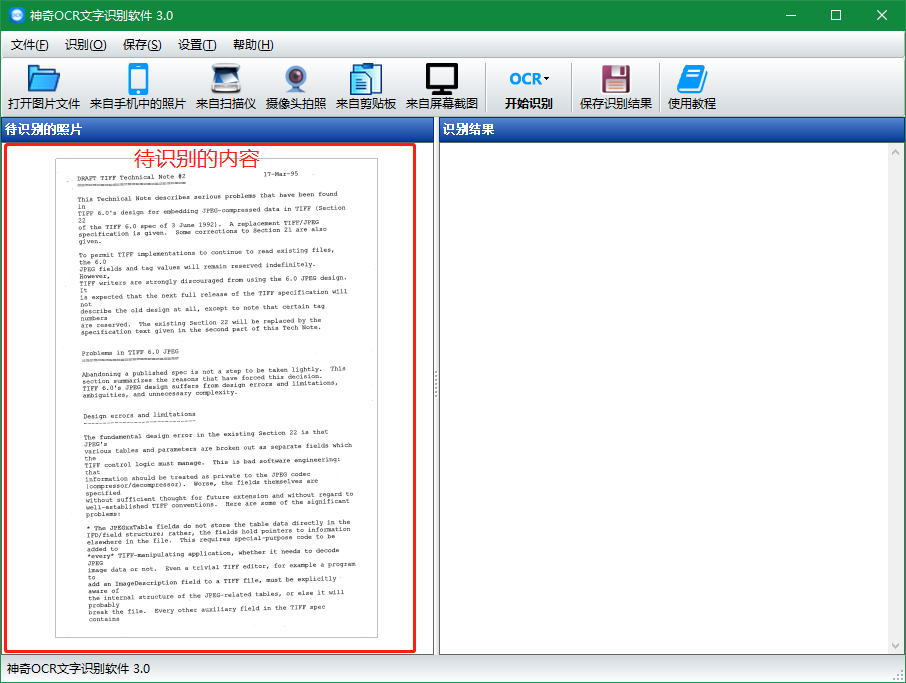906x683 pixels.
Task: Maximize the OCR application window
Action: point(836,15)
